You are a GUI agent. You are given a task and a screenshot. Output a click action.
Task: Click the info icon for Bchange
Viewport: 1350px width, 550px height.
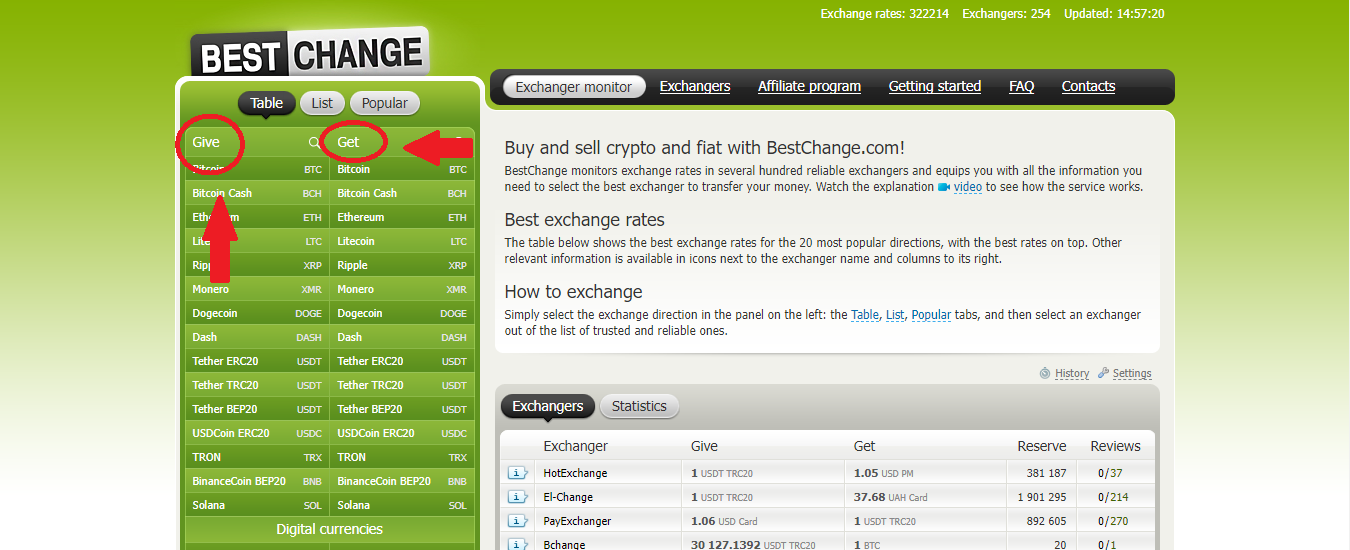(517, 544)
